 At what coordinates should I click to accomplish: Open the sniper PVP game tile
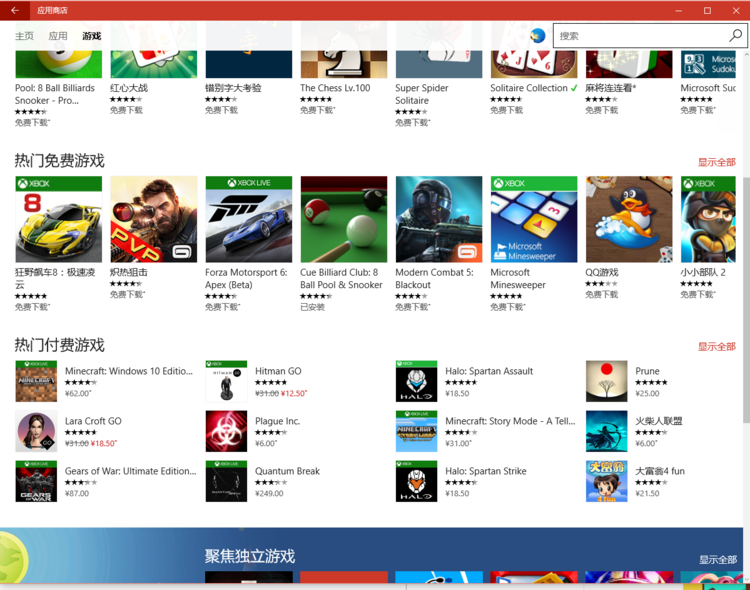[154, 219]
